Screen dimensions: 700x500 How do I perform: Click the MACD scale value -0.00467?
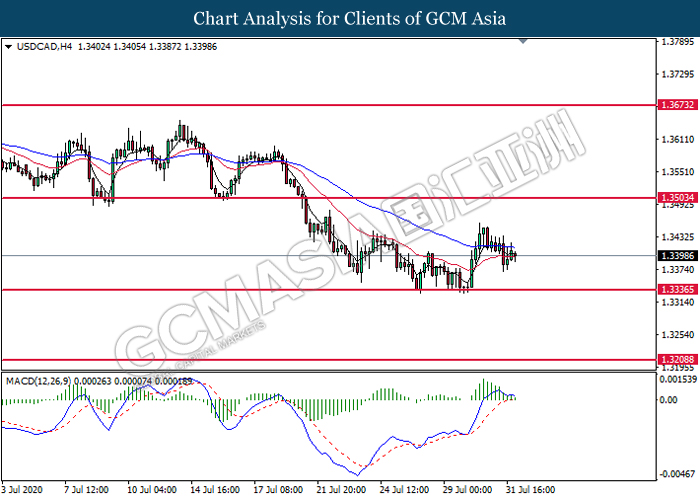[678, 474]
